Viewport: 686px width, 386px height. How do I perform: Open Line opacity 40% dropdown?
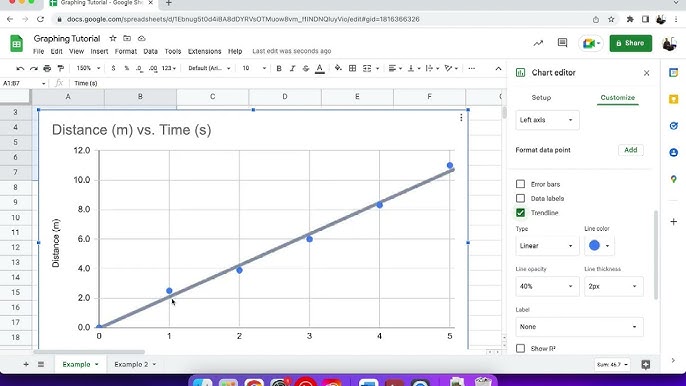(x=547, y=286)
